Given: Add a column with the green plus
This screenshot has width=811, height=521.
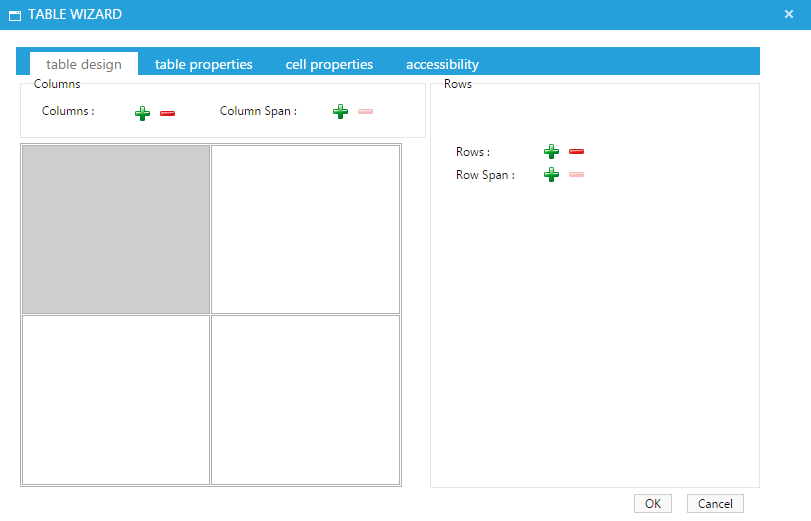Looking at the screenshot, I should coord(142,113).
